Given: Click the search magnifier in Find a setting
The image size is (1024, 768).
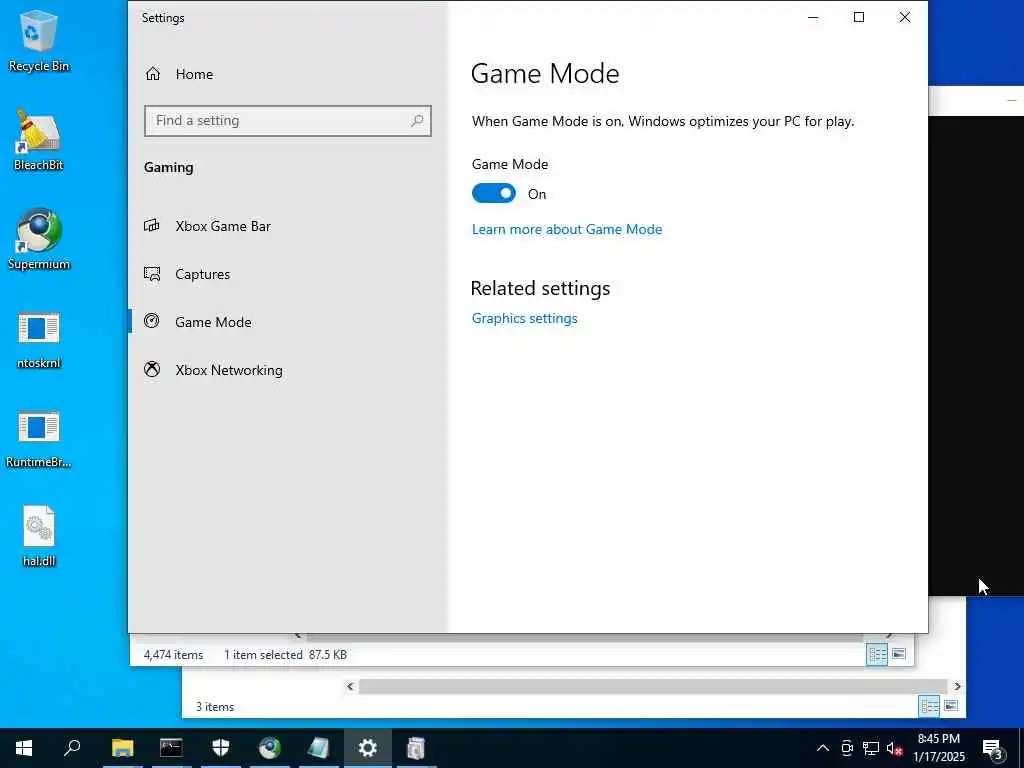Looking at the screenshot, I should (x=417, y=121).
